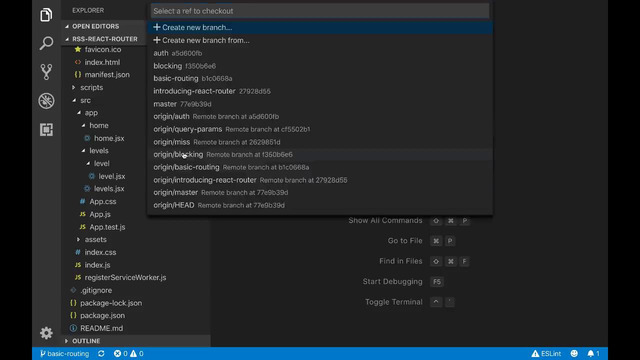Select origin/HEAD remote branch

point(320,205)
